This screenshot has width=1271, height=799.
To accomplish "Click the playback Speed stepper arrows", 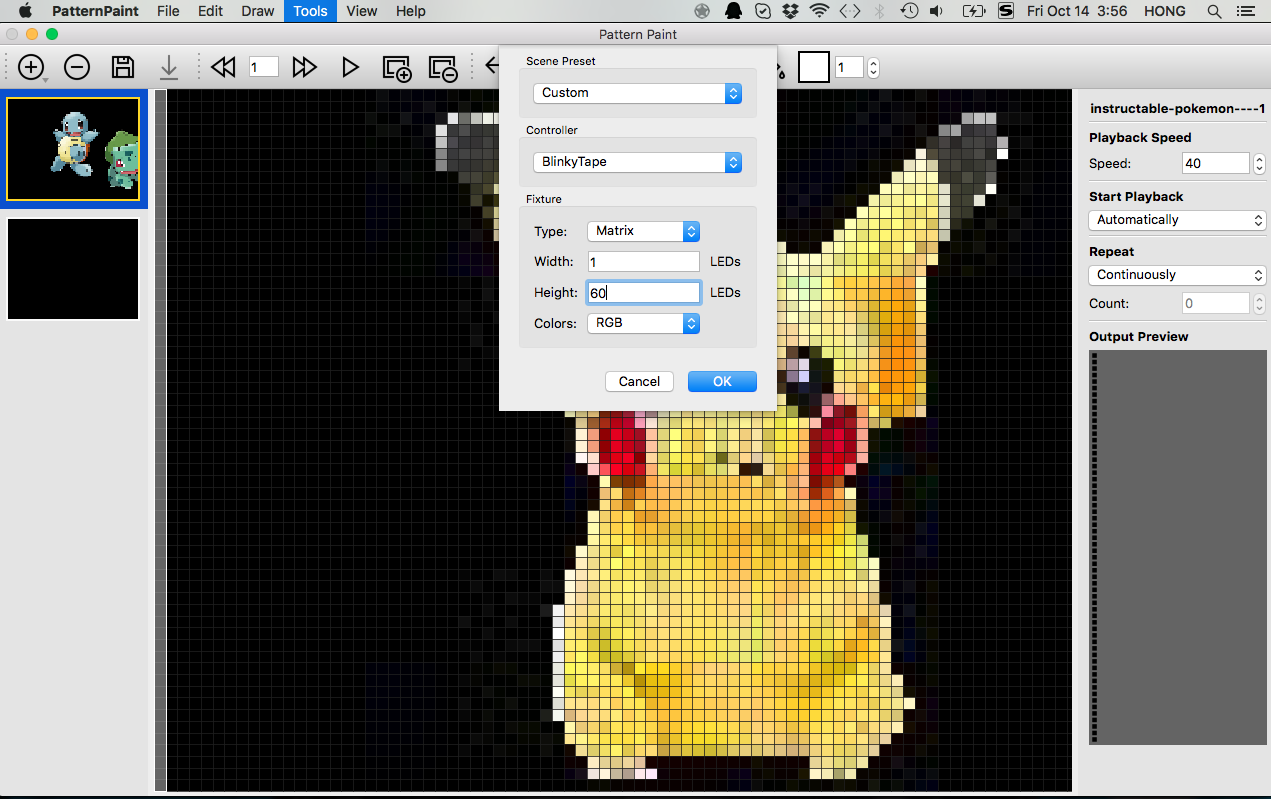I will [1259, 163].
